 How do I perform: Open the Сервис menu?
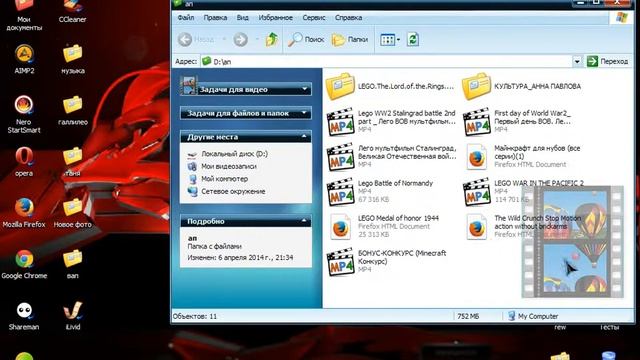coord(314,18)
